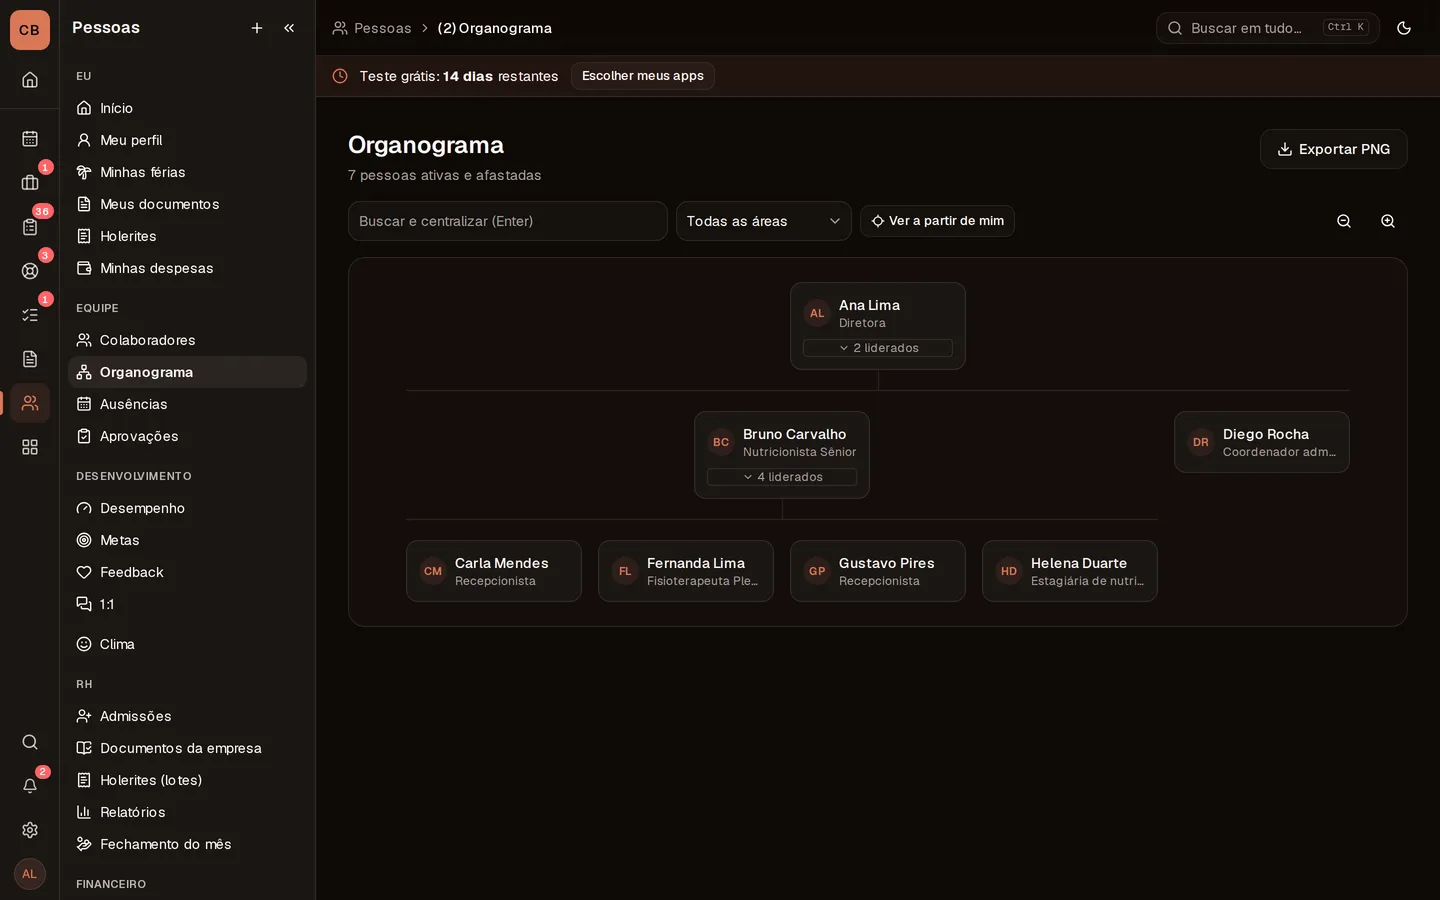Image resolution: width=1440 pixels, height=900 pixels.
Task: Go to Aprovações in the sidebar
Action: pos(187,436)
